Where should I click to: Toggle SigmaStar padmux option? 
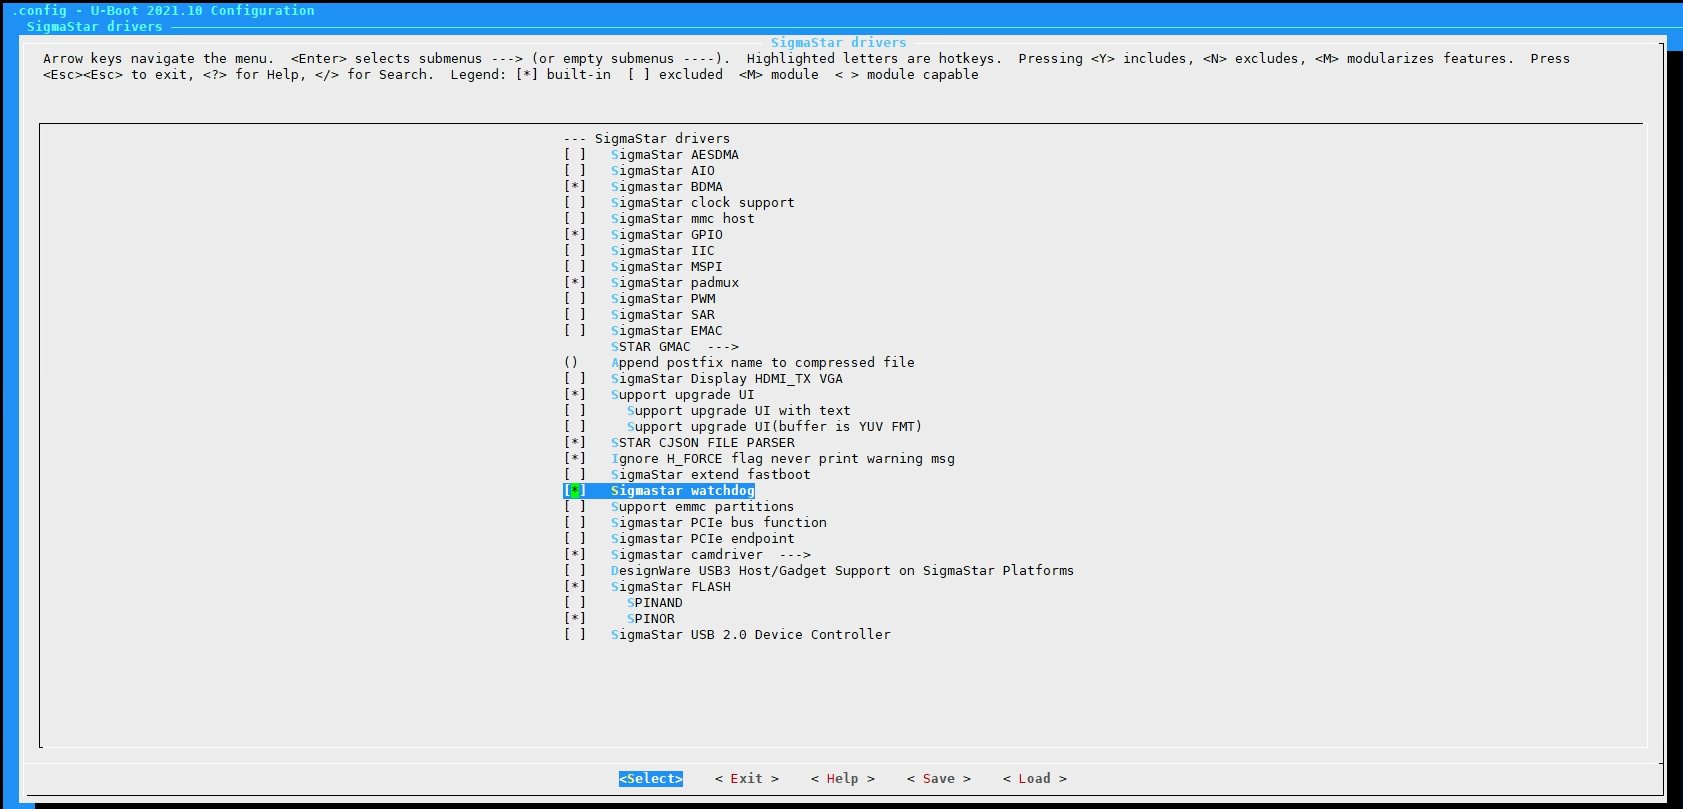[x=651, y=283]
